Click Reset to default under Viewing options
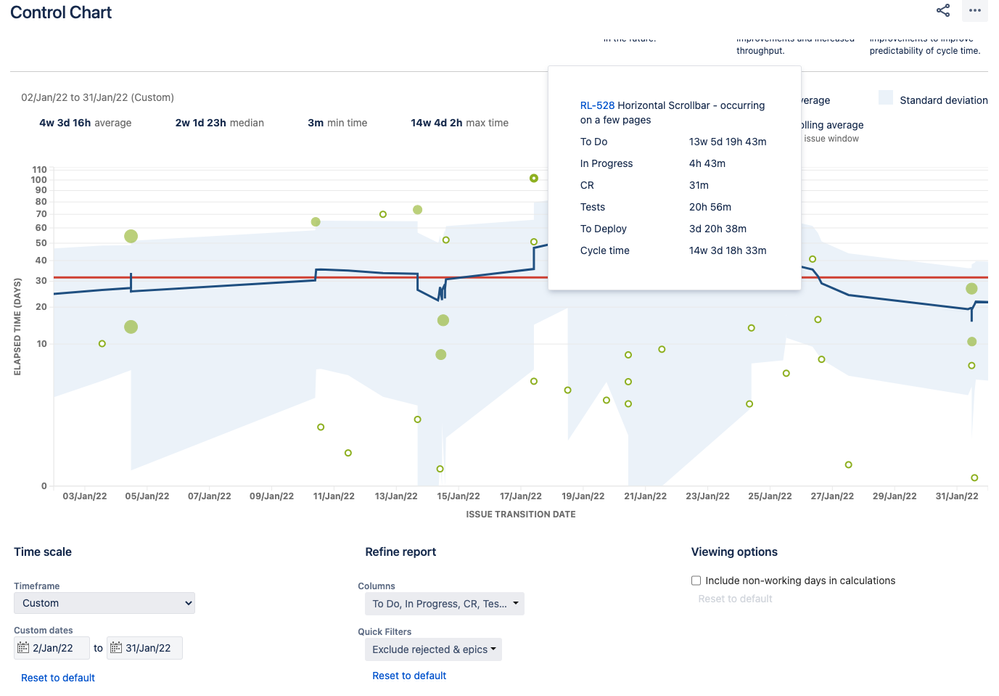The width and height of the screenshot is (999, 696). pos(735,599)
